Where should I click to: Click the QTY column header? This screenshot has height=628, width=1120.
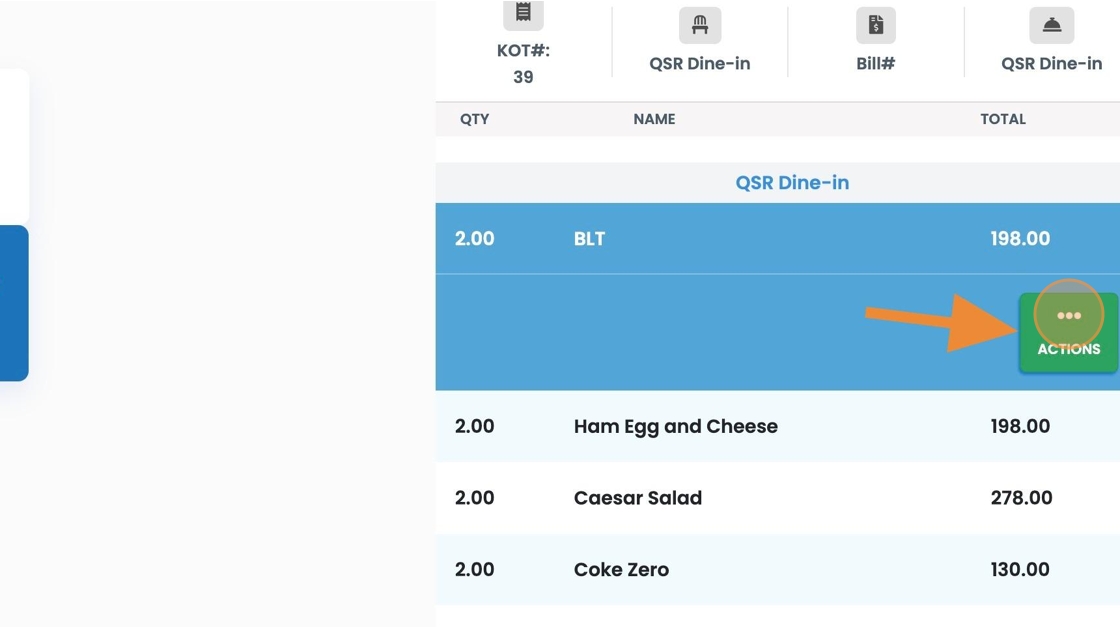coord(474,119)
